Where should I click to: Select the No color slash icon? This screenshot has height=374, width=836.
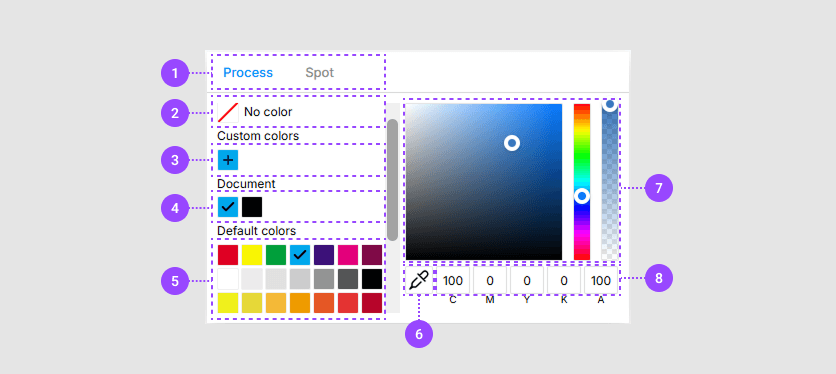coord(228,112)
